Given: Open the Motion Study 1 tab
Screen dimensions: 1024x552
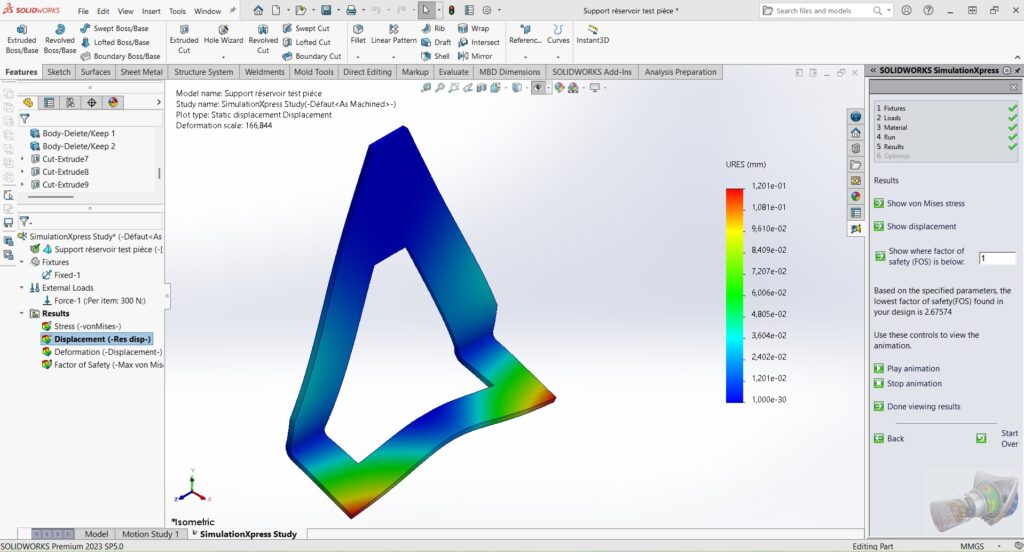Looking at the screenshot, I should pyautogui.click(x=150, y=534).
